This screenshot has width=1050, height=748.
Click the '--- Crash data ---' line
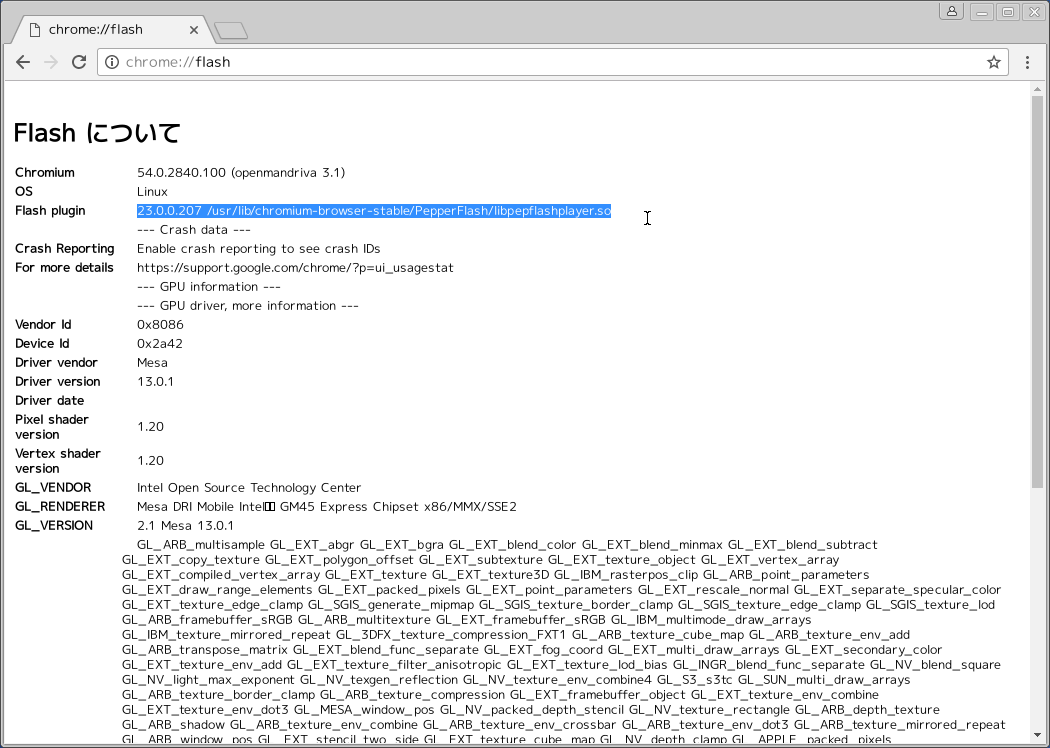tap(194, 230)
